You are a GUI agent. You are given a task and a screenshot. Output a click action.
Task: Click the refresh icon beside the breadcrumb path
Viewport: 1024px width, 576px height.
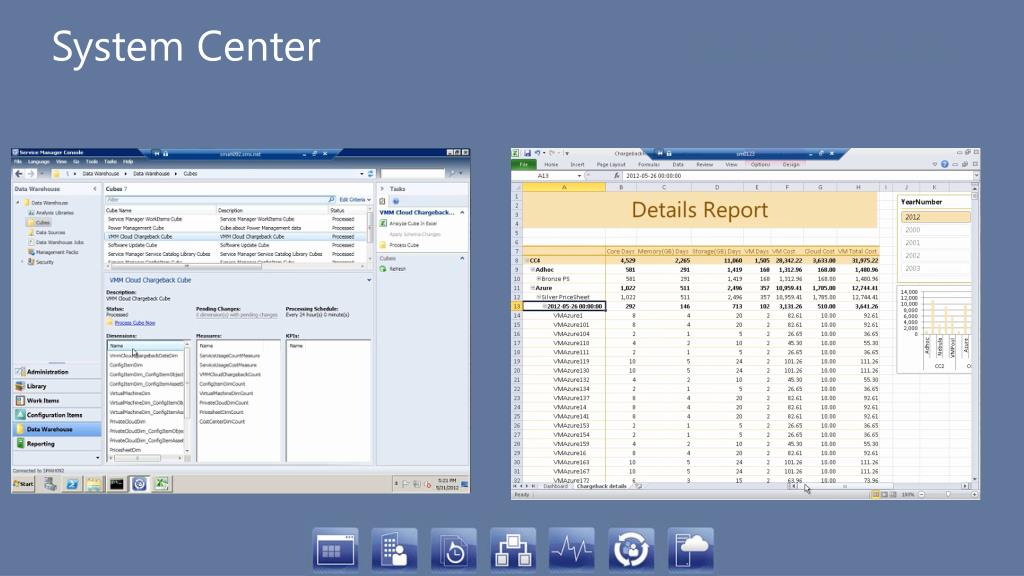click(x=370, y=174)
